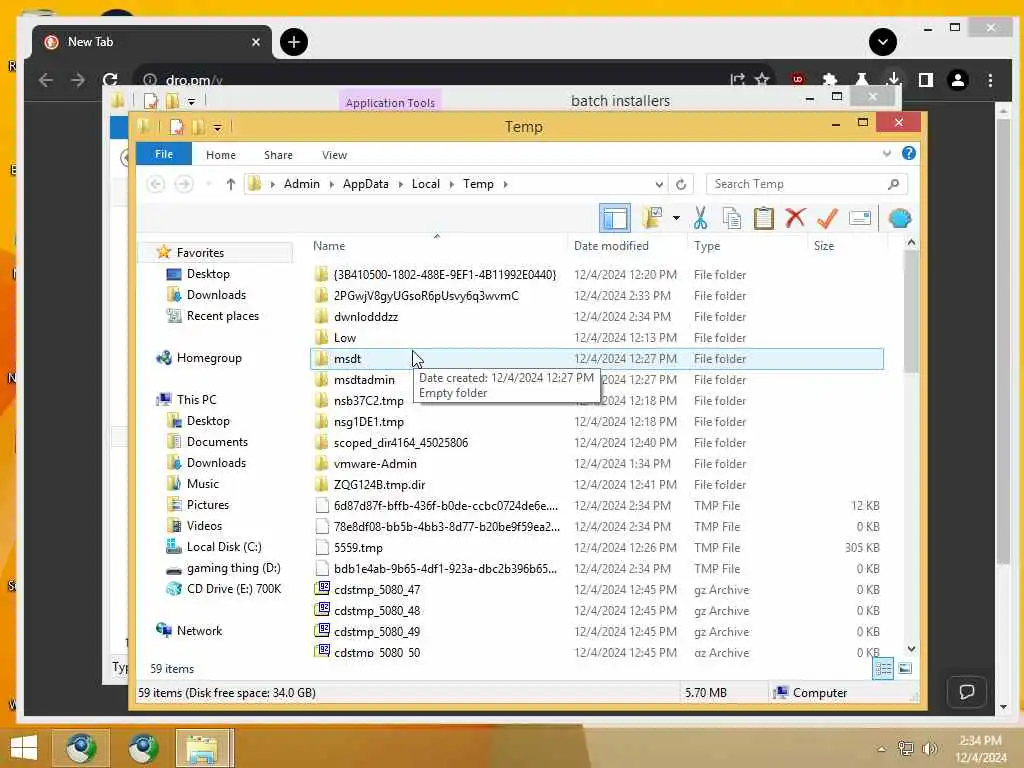Navigate to AppData in the address bar
Screen dimensions: 1024x768
point(366,184)
